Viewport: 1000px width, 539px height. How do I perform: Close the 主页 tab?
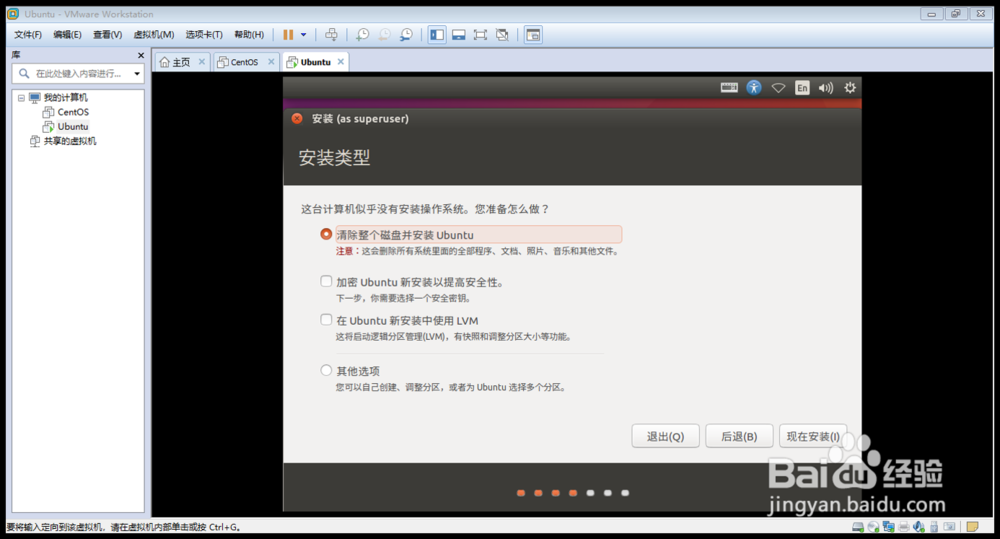(x=202, y=62)
